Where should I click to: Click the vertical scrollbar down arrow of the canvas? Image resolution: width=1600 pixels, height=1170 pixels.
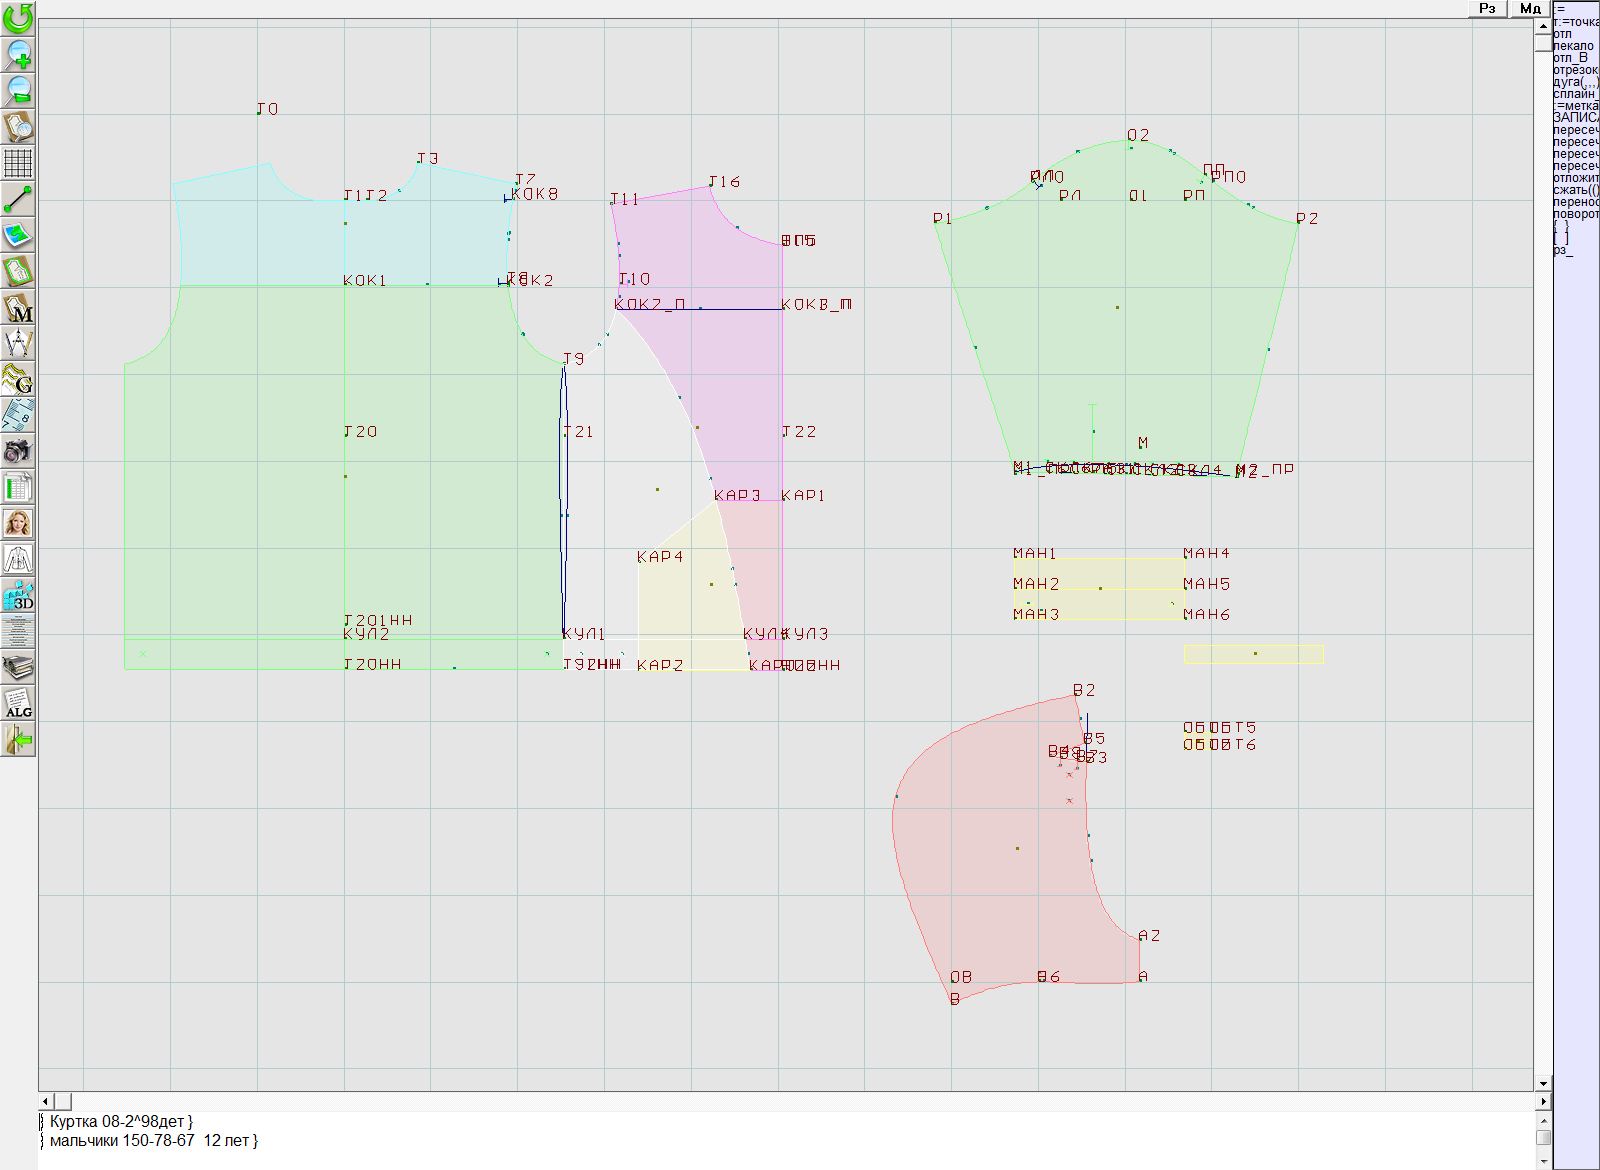click(x=1543, y=1083)
